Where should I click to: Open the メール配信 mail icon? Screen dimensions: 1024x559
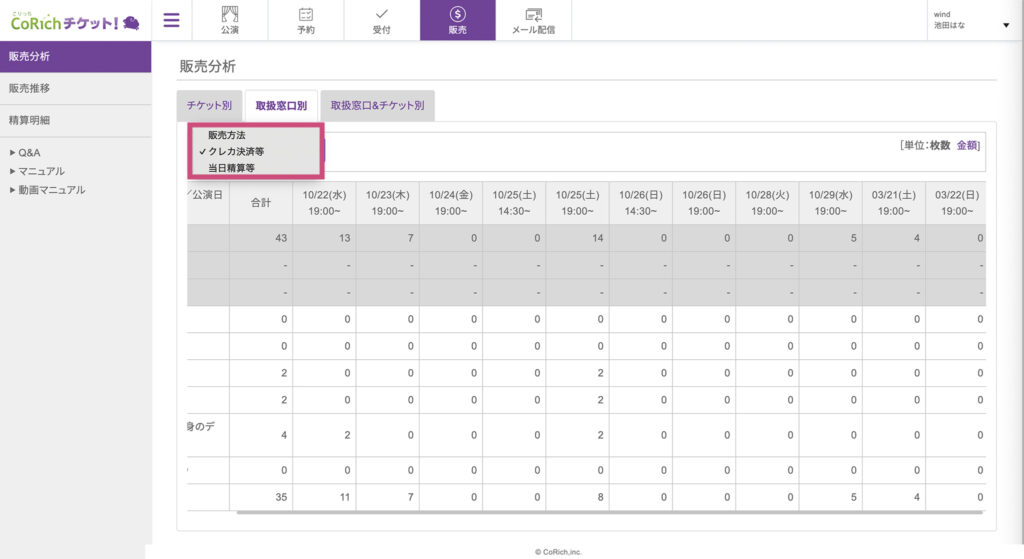pos(533,14)
